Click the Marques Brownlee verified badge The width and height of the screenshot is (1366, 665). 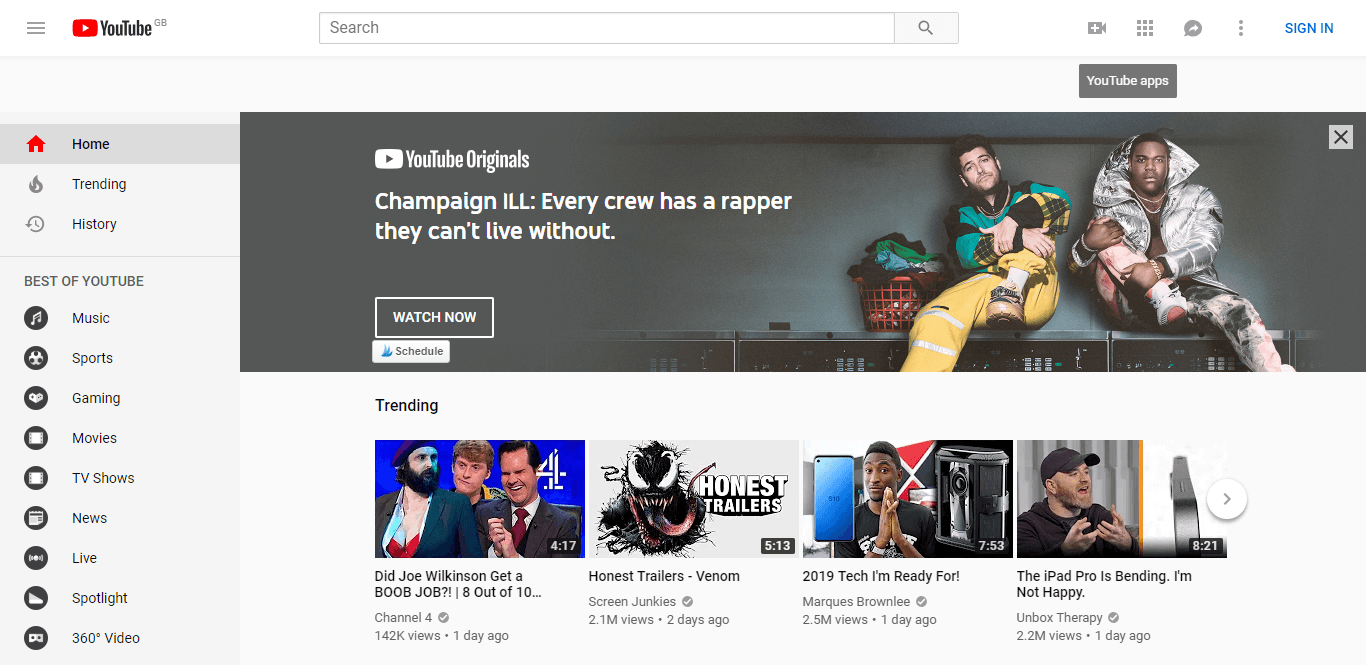(922, 602)
